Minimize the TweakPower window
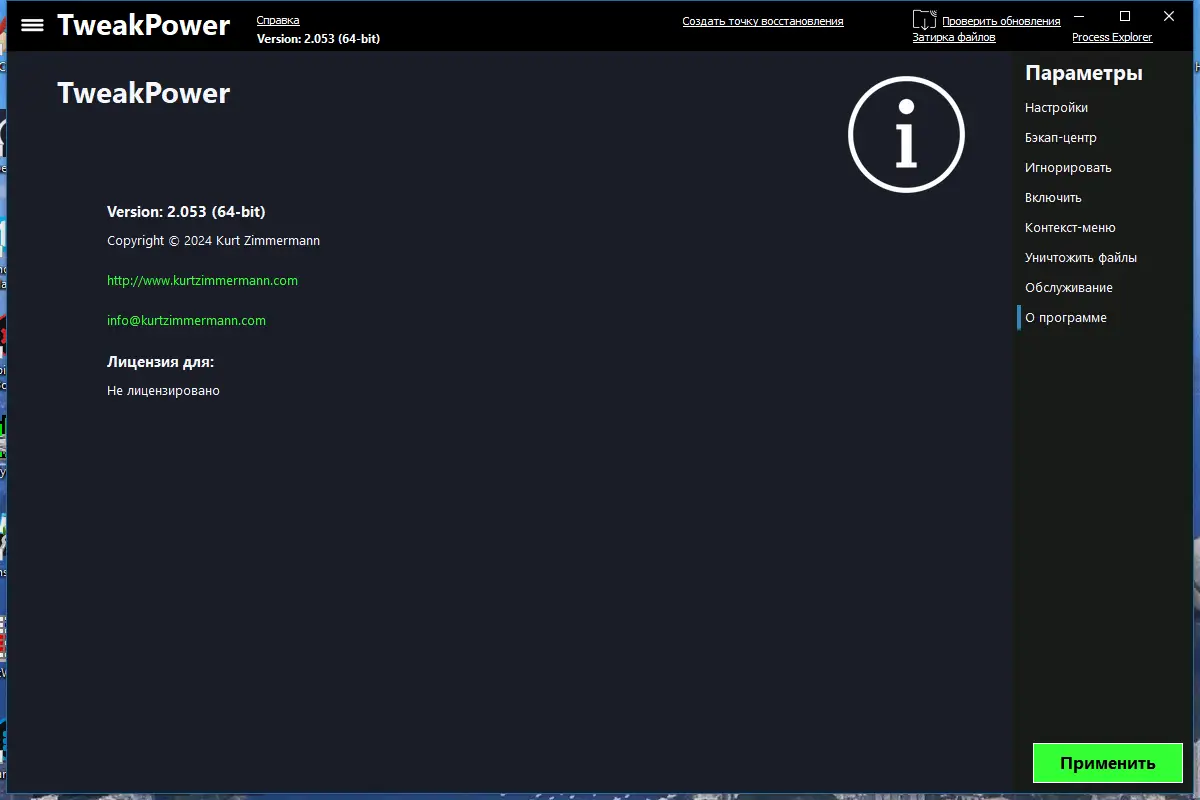The width and height of the screenshot is (1200, 800). [1079, 16]
